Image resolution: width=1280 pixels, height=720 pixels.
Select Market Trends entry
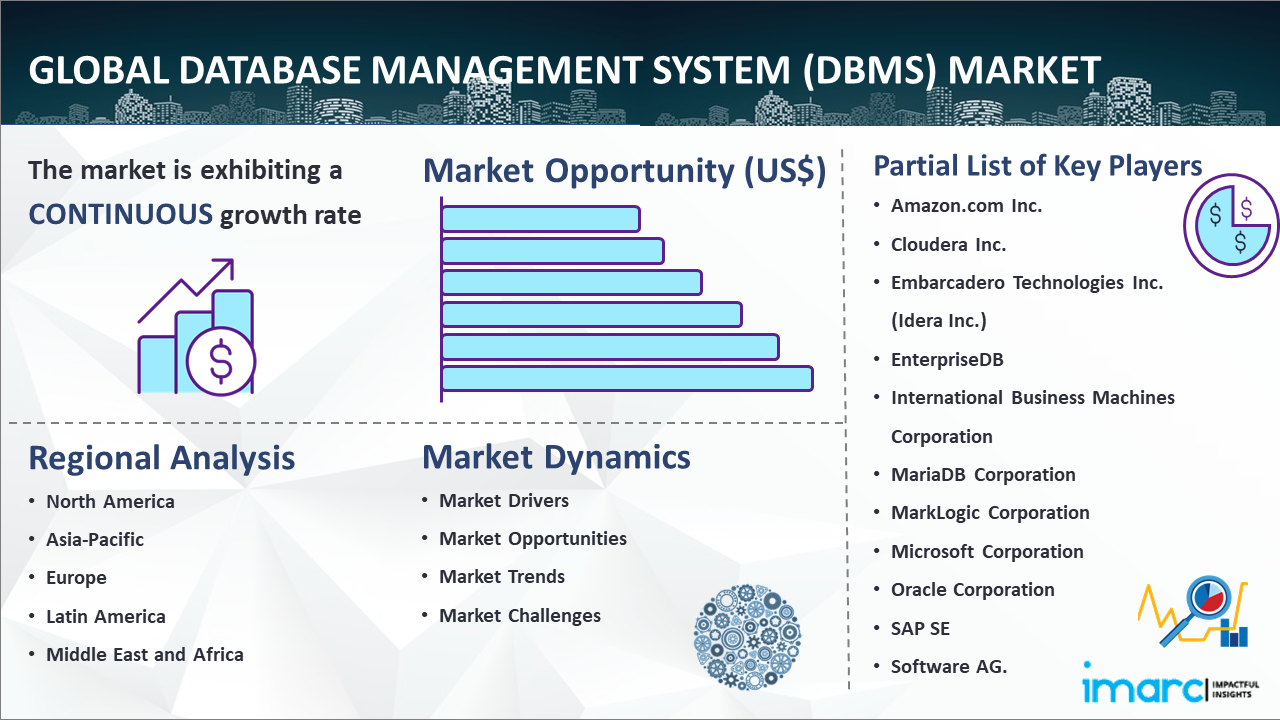pyautogui.click(x=501, y=576)
